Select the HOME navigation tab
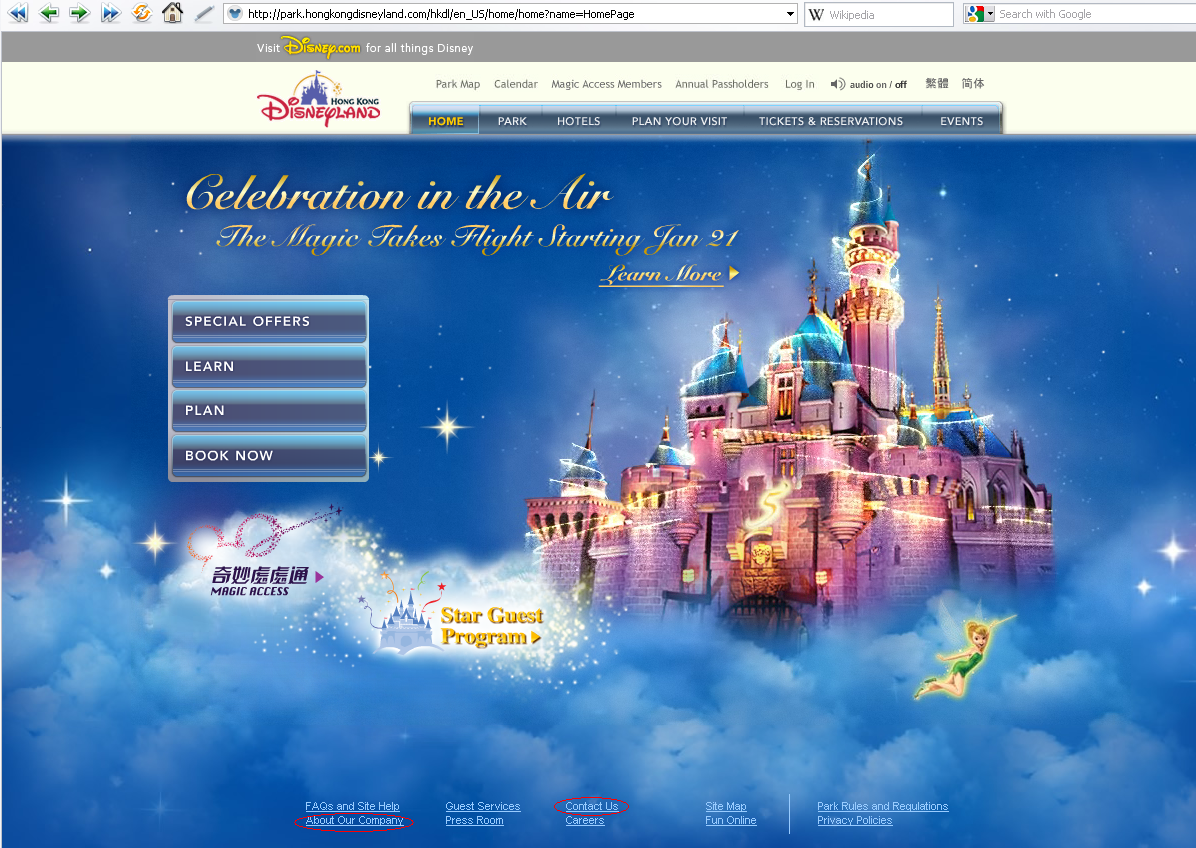 pyautogui.click(x=445, y=120)
